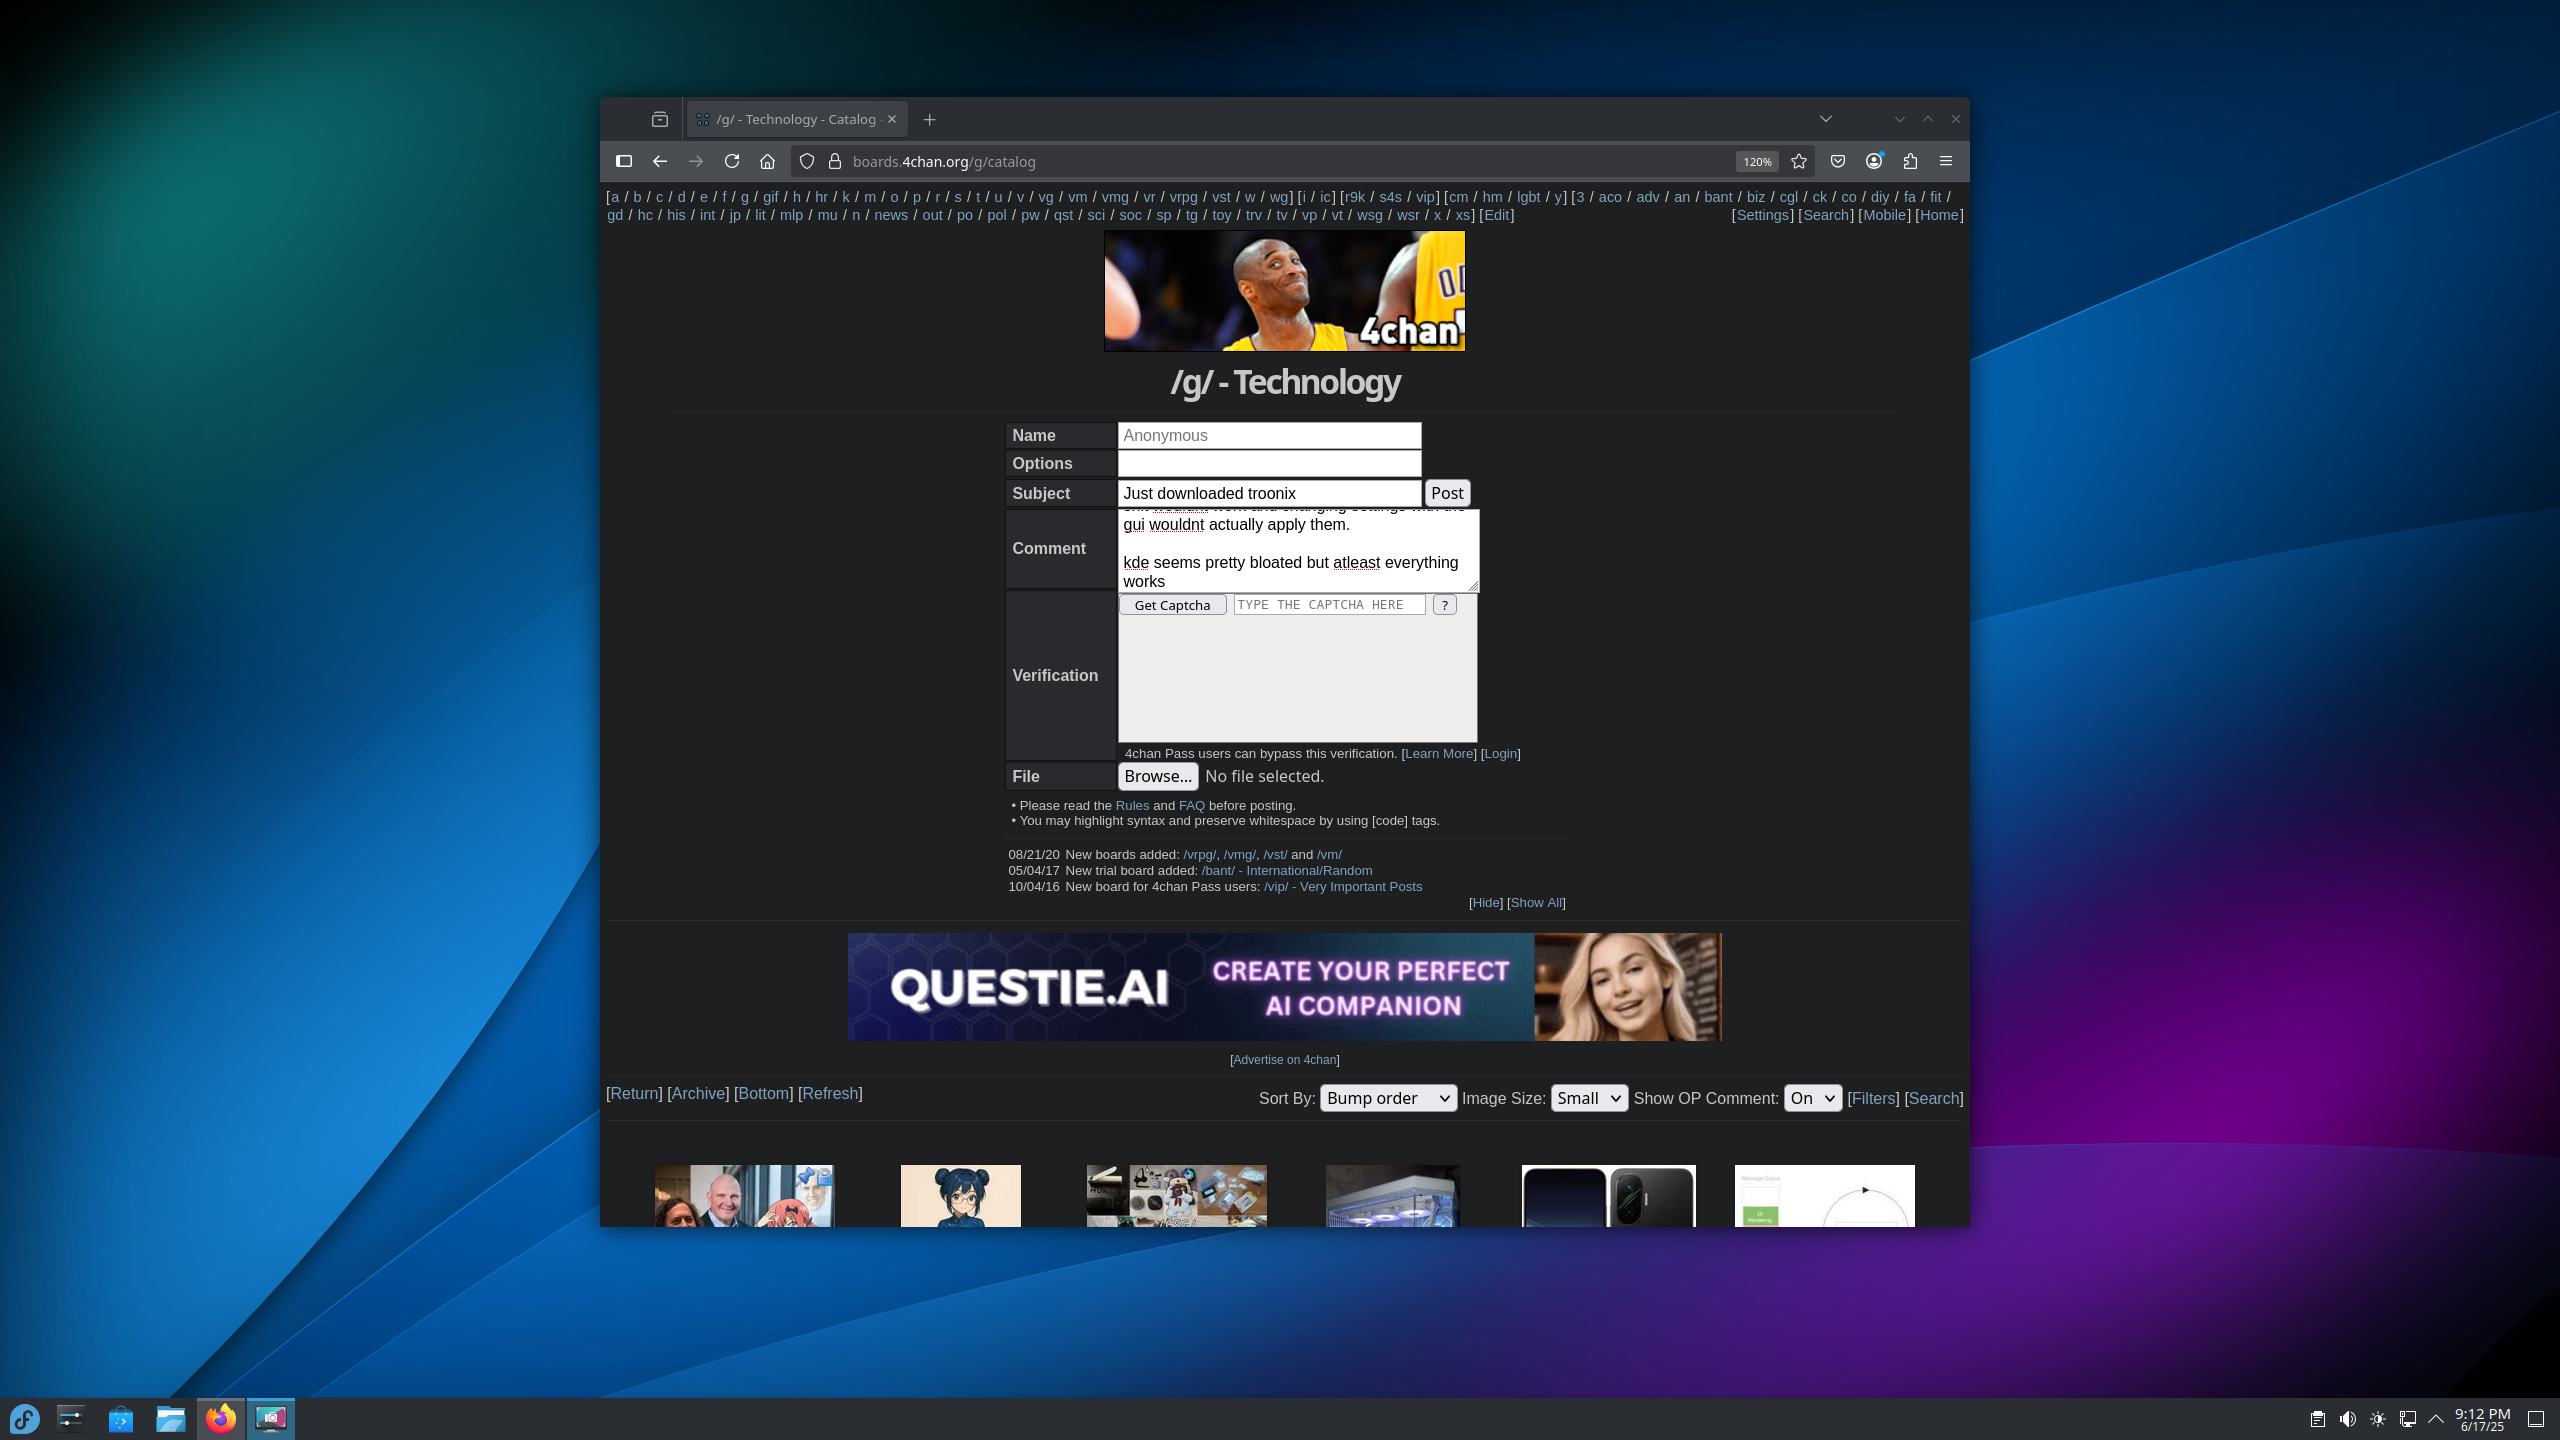Expand the list all tabs chevron
This screenshot has width=2560, height=1440.
click(x=1826, y=119)
